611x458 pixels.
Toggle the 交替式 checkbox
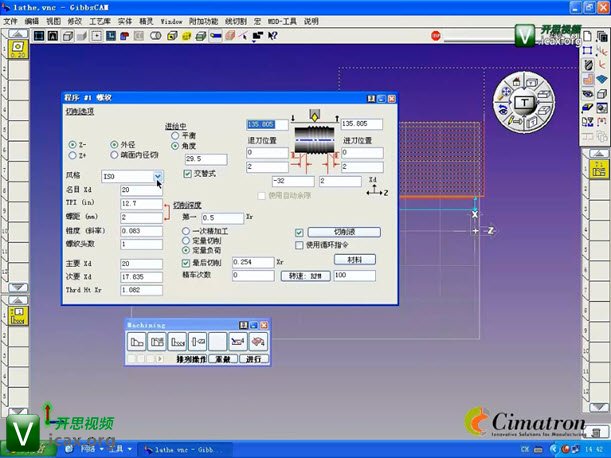click(x=187, y=173)
